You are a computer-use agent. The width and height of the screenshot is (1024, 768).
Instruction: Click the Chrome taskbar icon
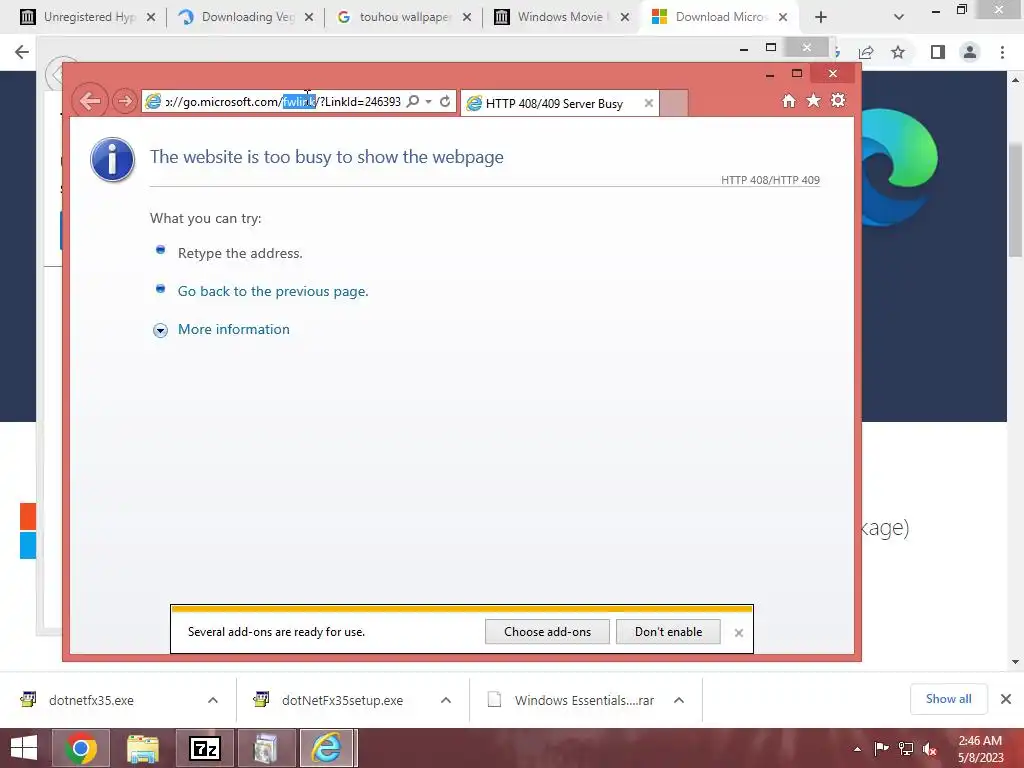(x=81, y=748)
